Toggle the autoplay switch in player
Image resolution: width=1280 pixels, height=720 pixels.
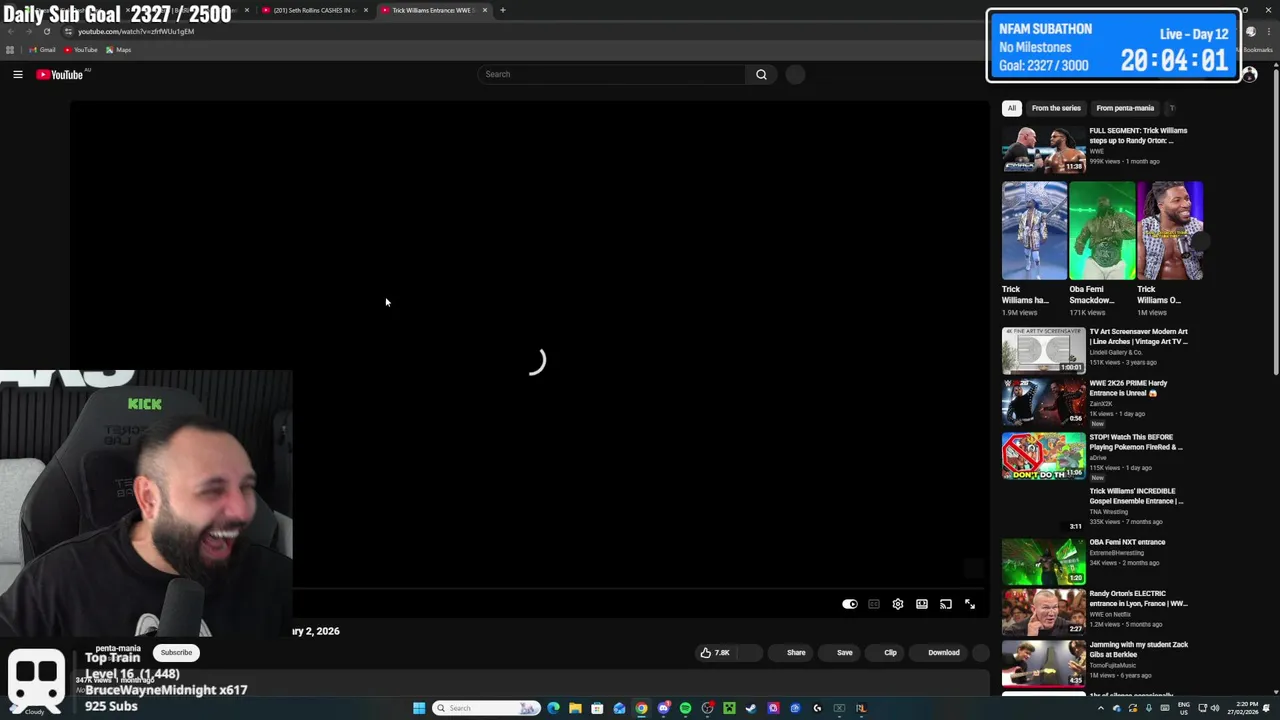[x=849, y=604]
